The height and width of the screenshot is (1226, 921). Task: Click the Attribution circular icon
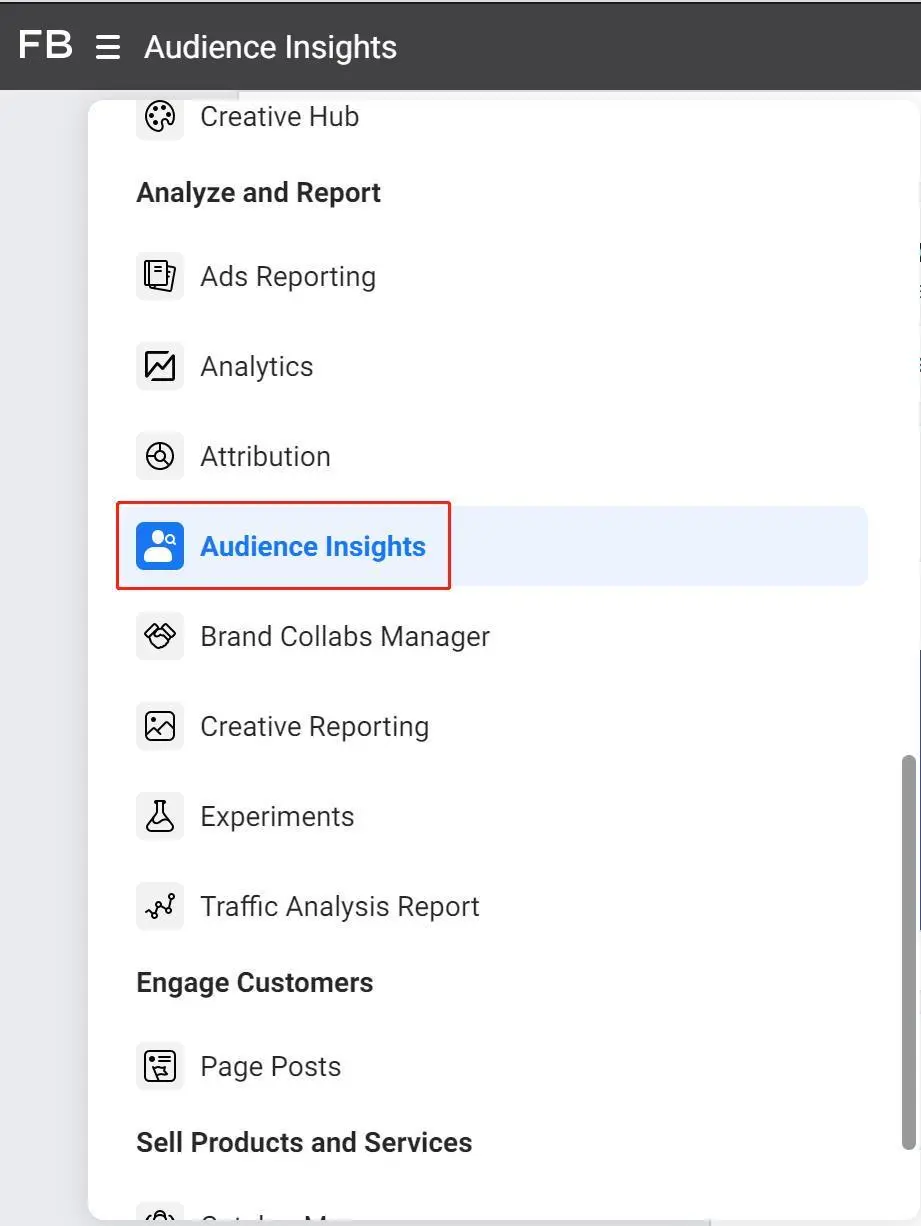pos(160,456)
